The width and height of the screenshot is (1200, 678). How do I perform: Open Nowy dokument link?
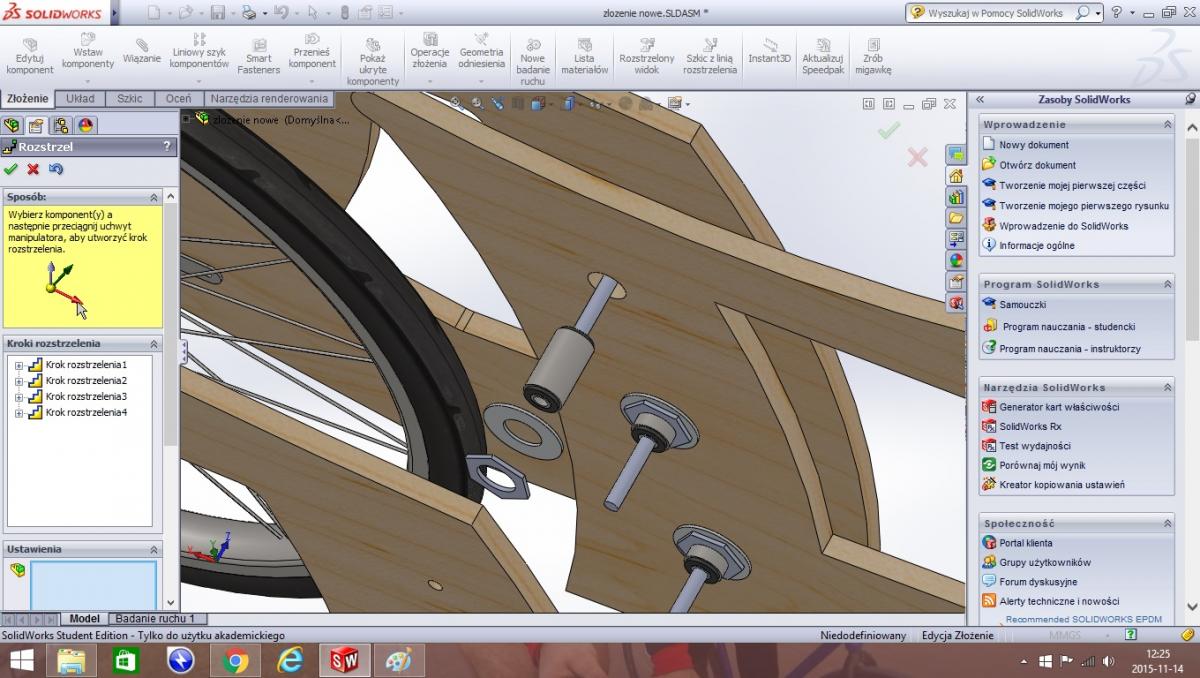[x=1034, y=145]
